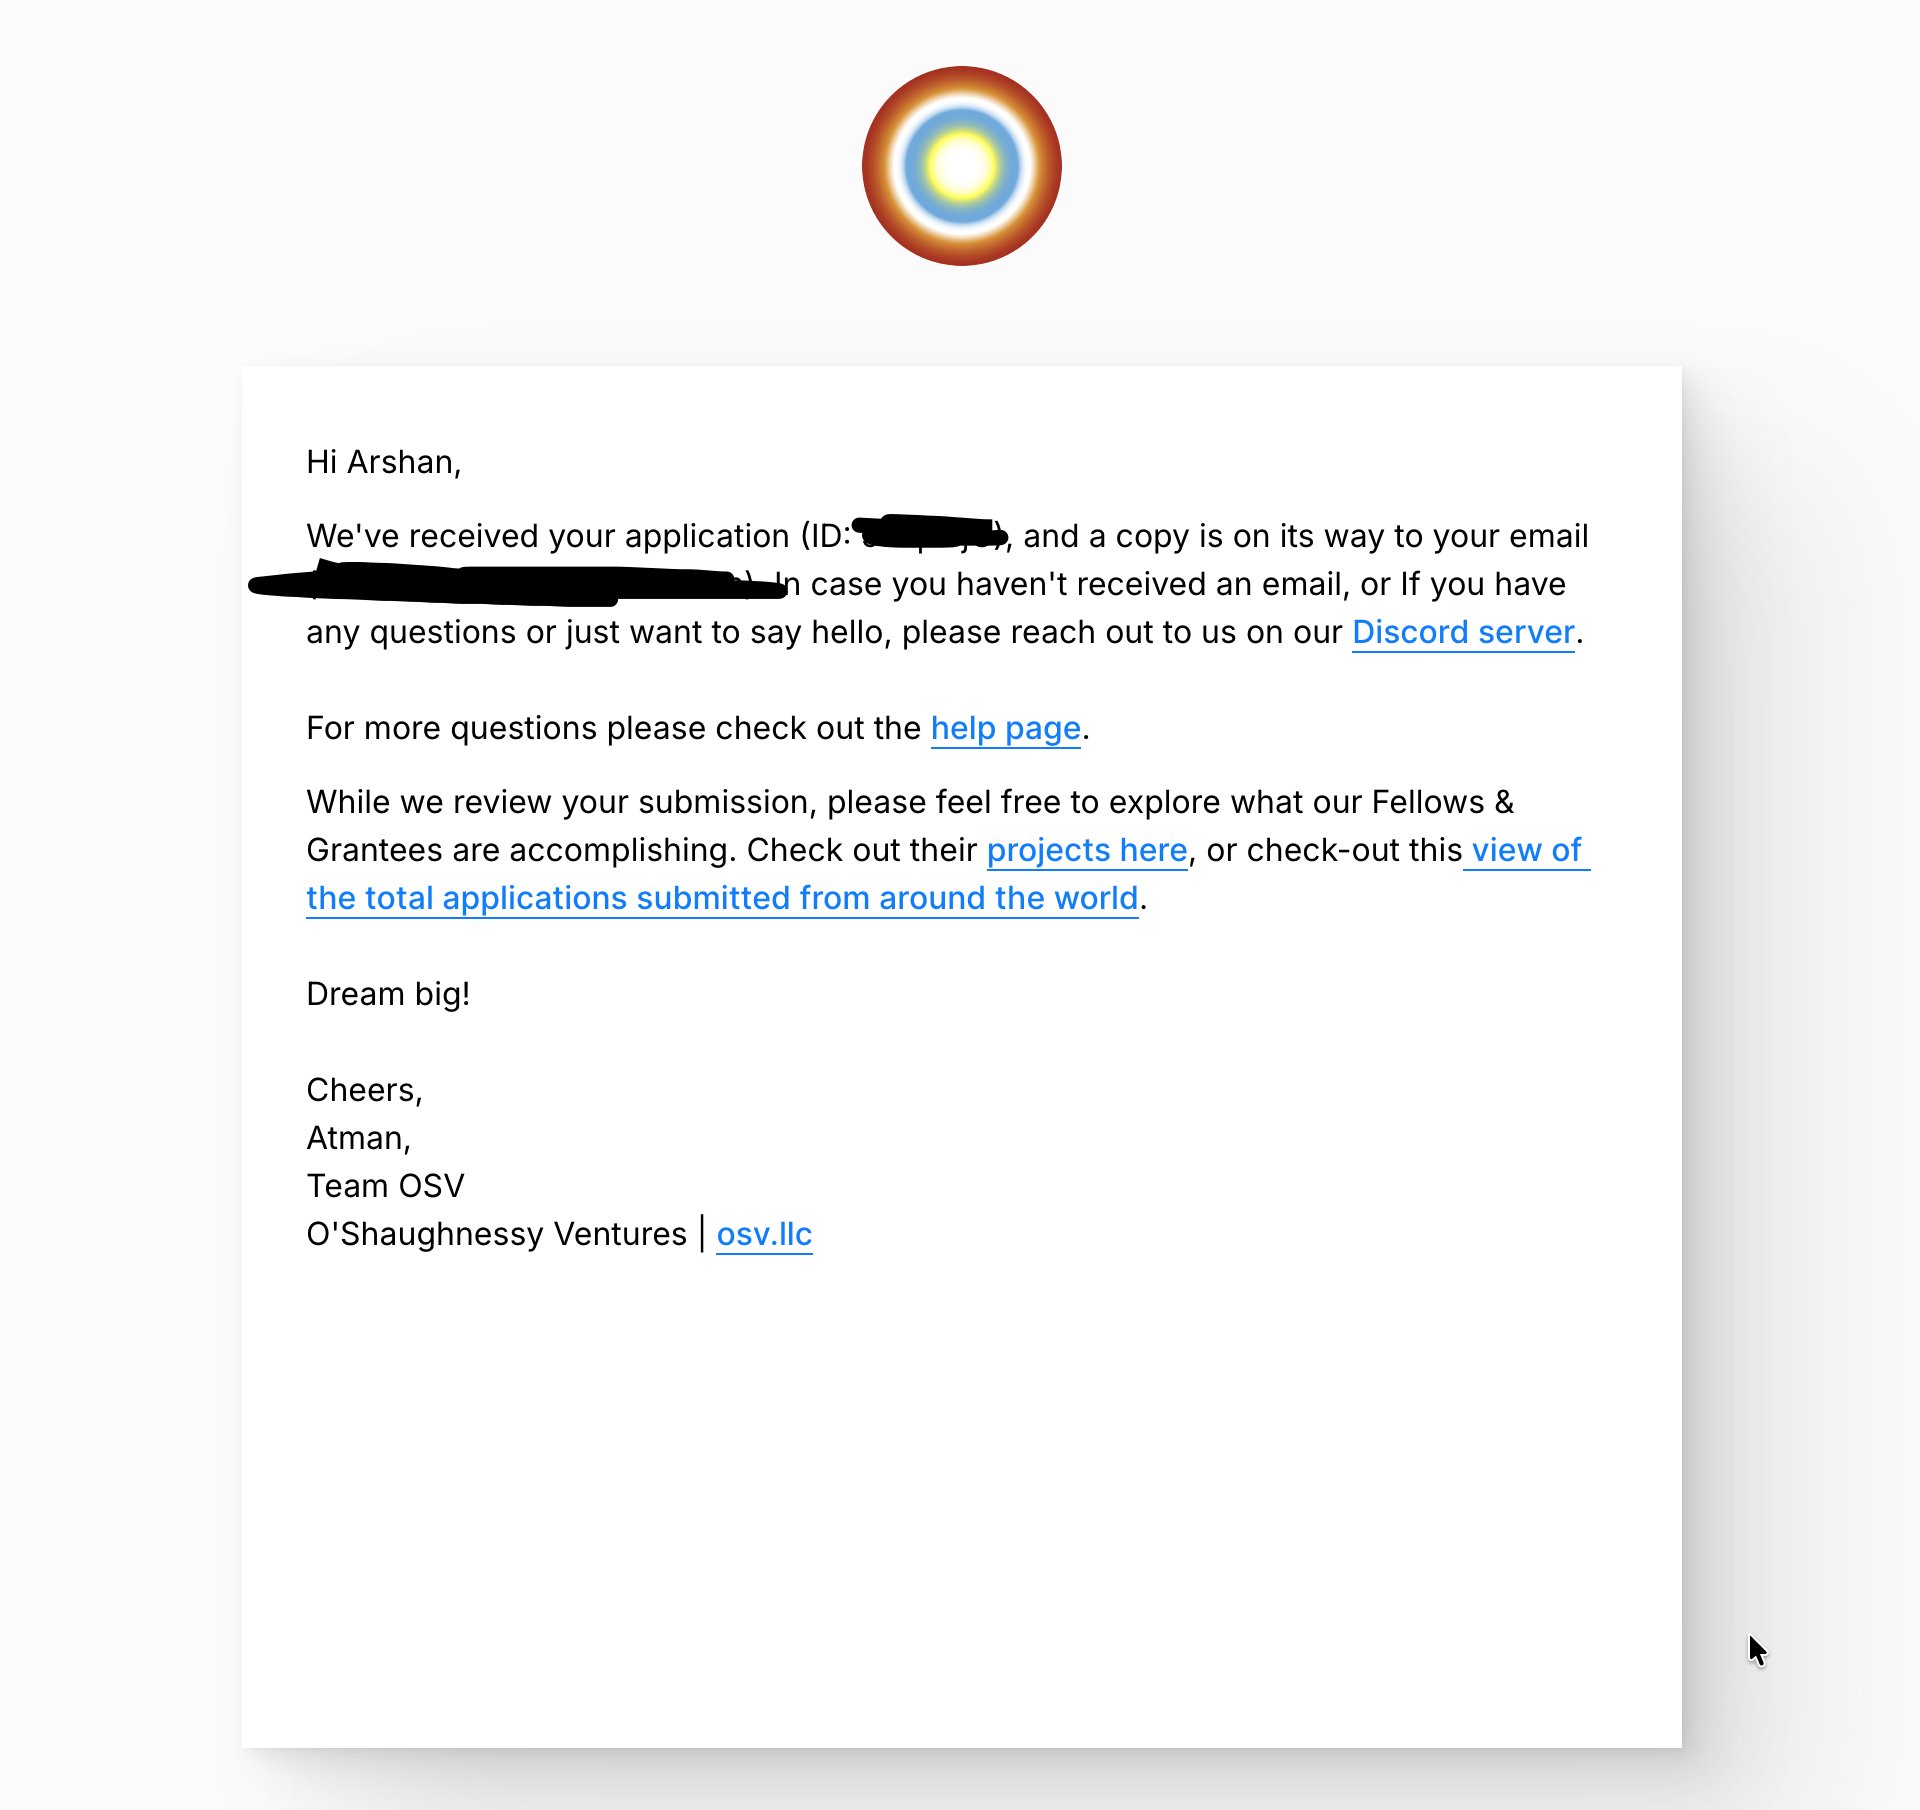Click the name 'Atman,' in signature
The image size is (1920, 1810).
pos(358,1139)
